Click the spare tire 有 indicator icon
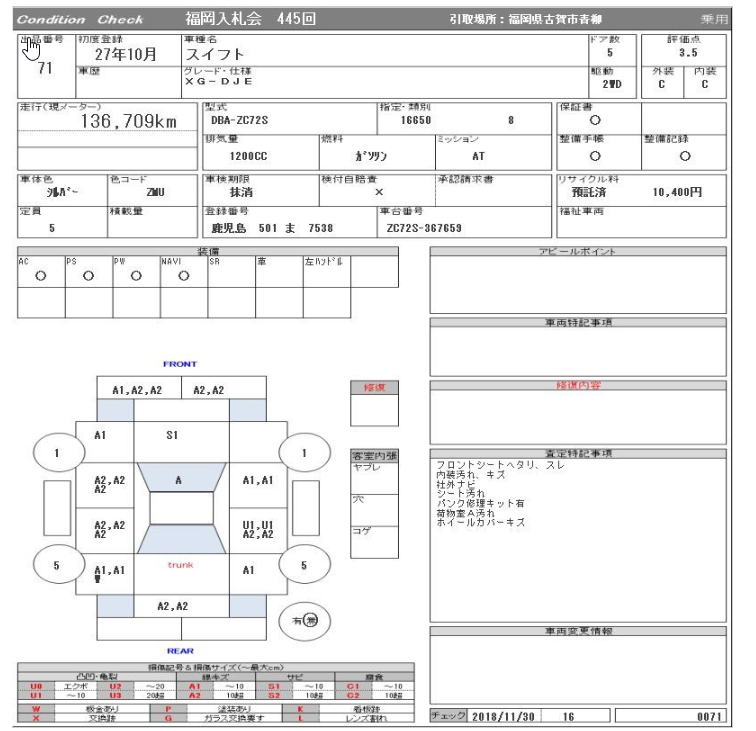 [x=297, y=619]
